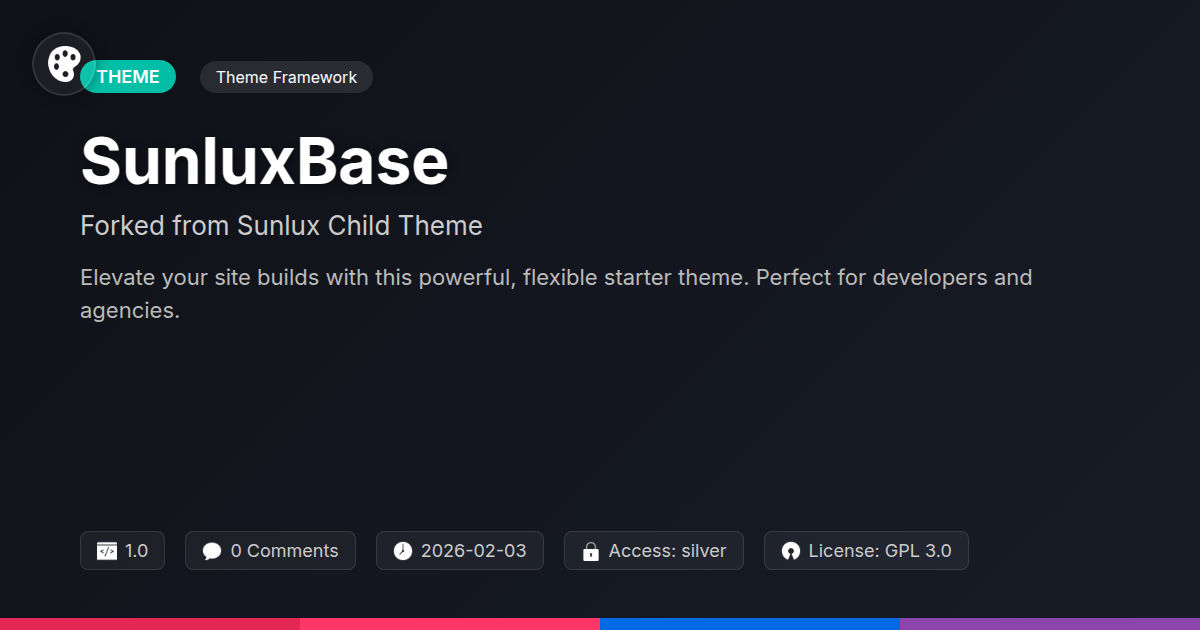Click the padlock access icon
This screenshot has height=630, width=1200.
tap(591, 551)
